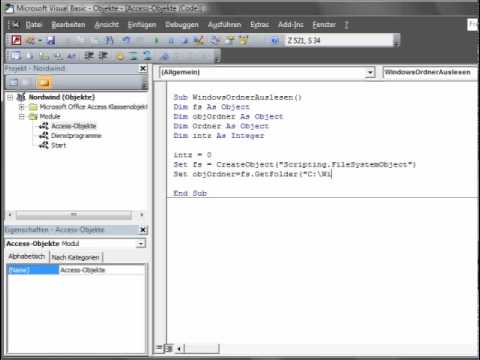Click the control icon left of Datei

click(x=14, y=25)
